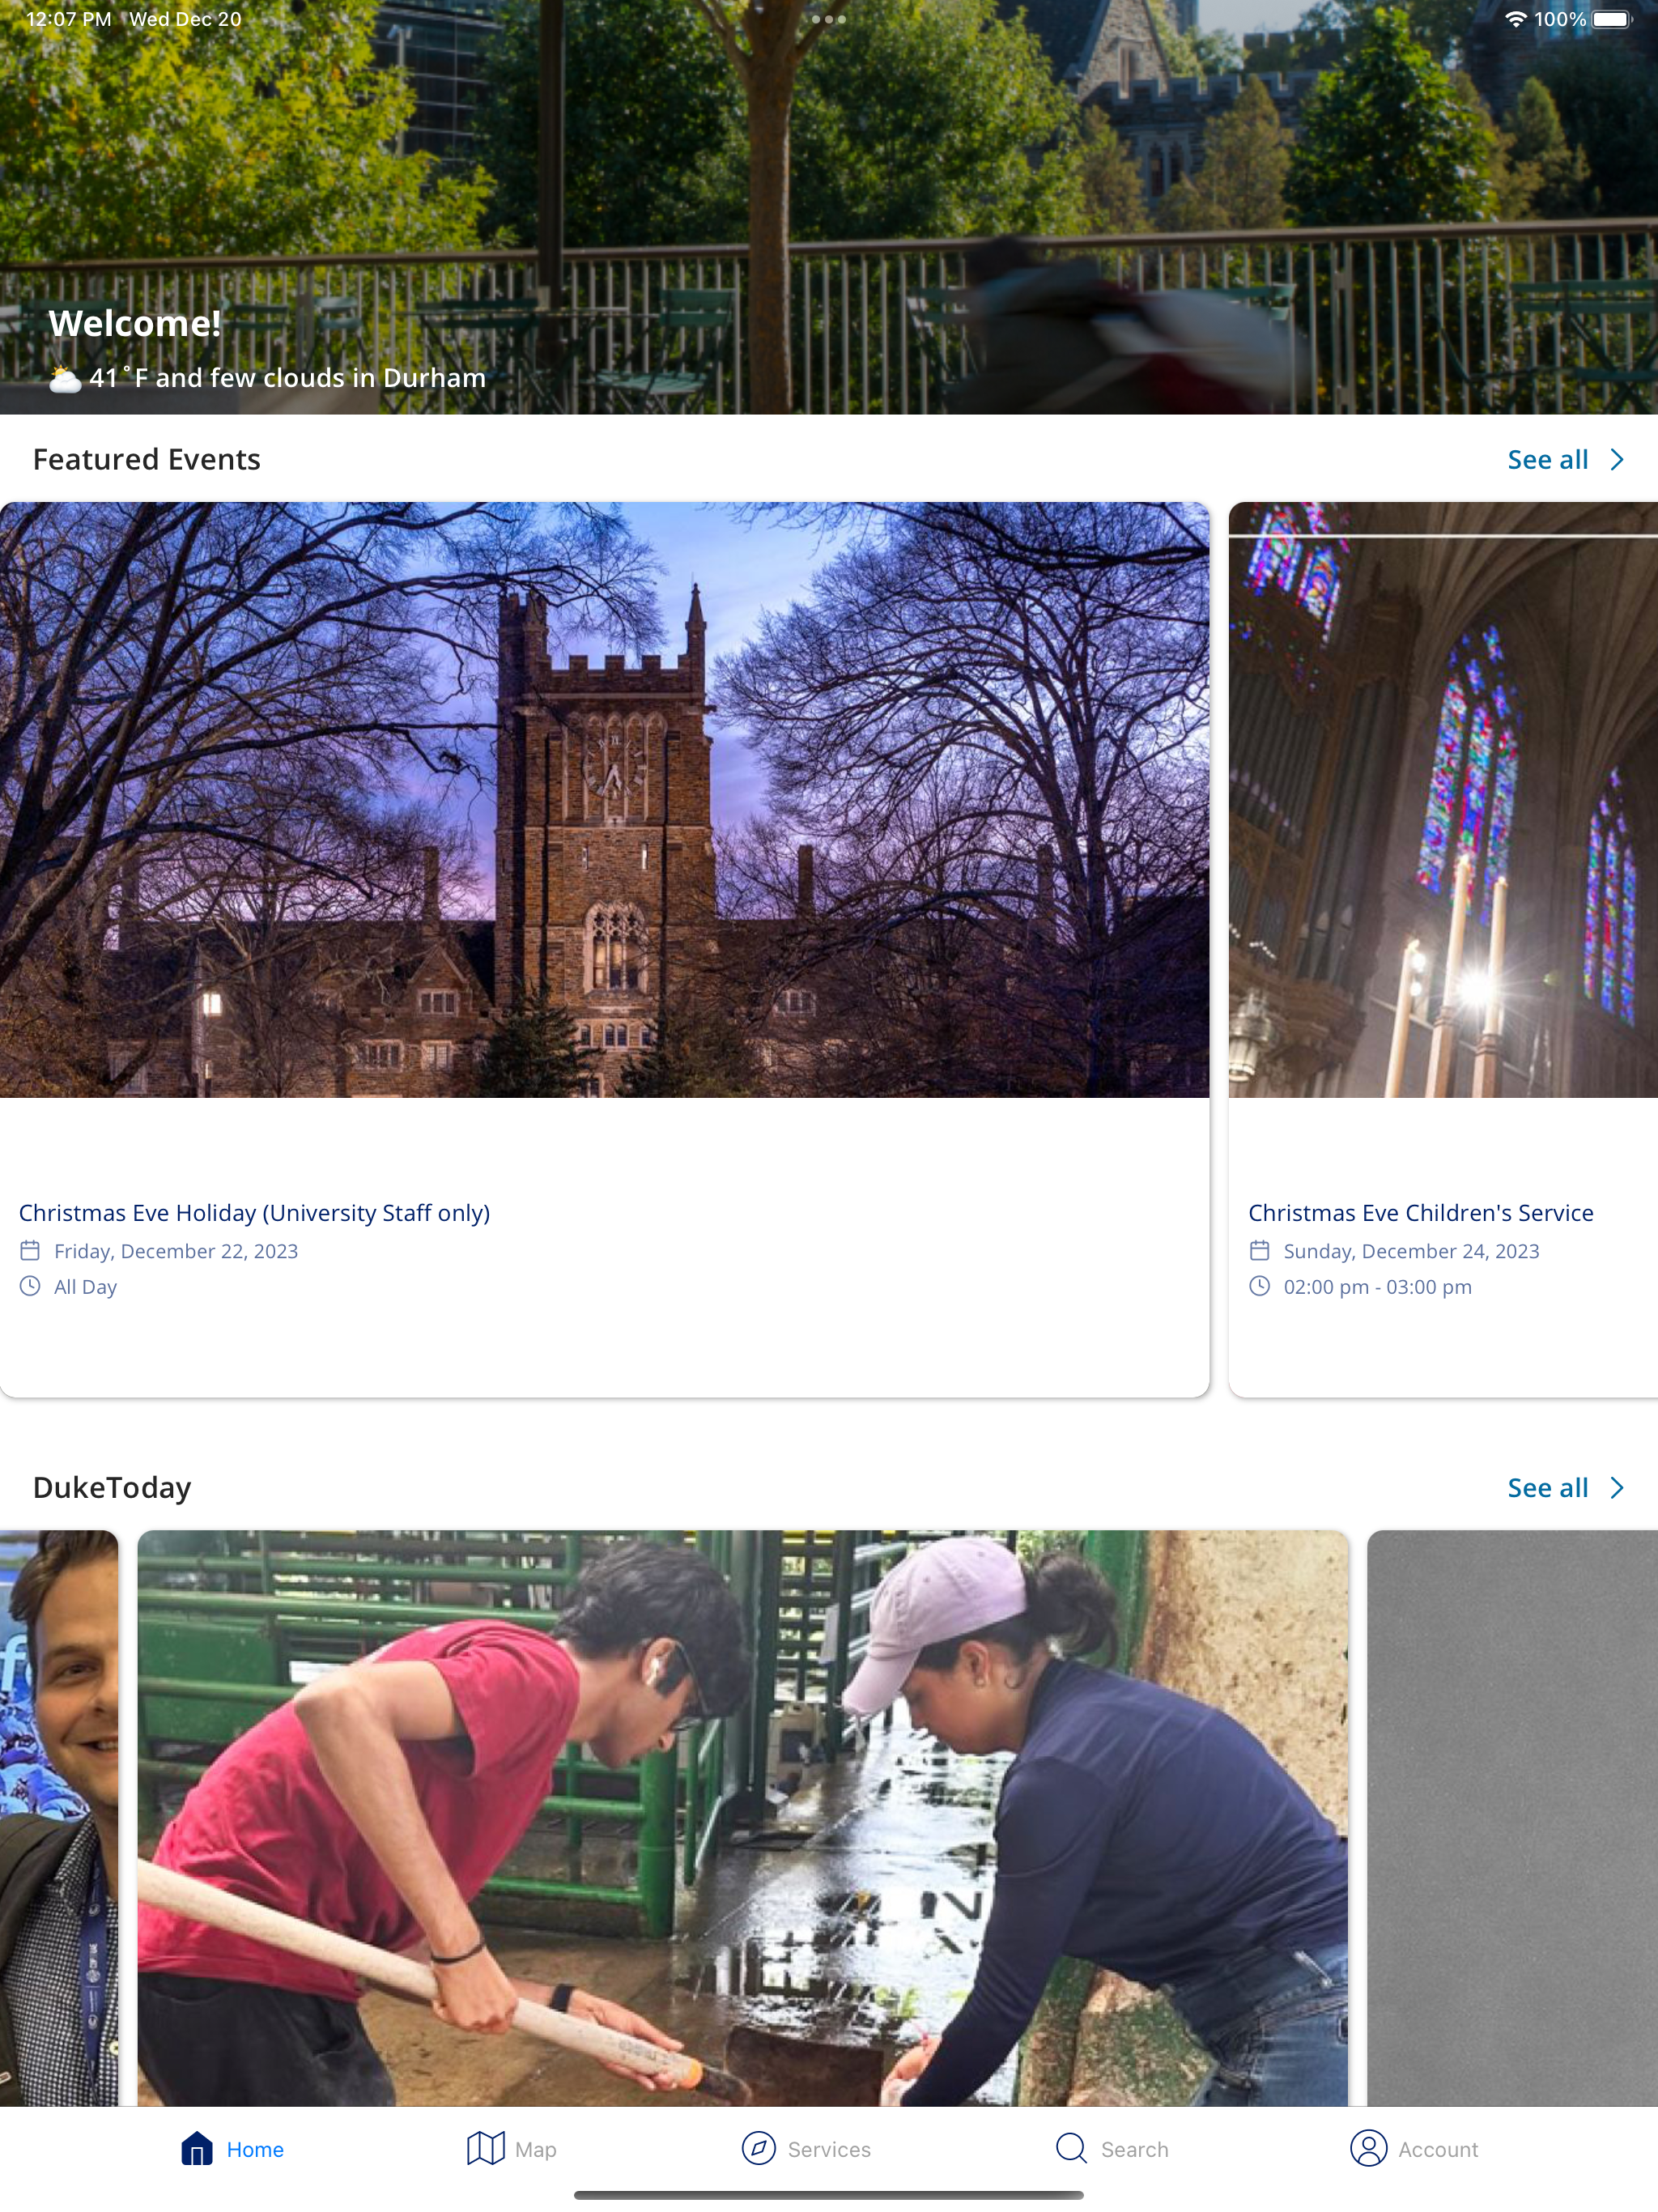
Task: Open DukeToday story with smiling man
Action: pos(59,1818)
